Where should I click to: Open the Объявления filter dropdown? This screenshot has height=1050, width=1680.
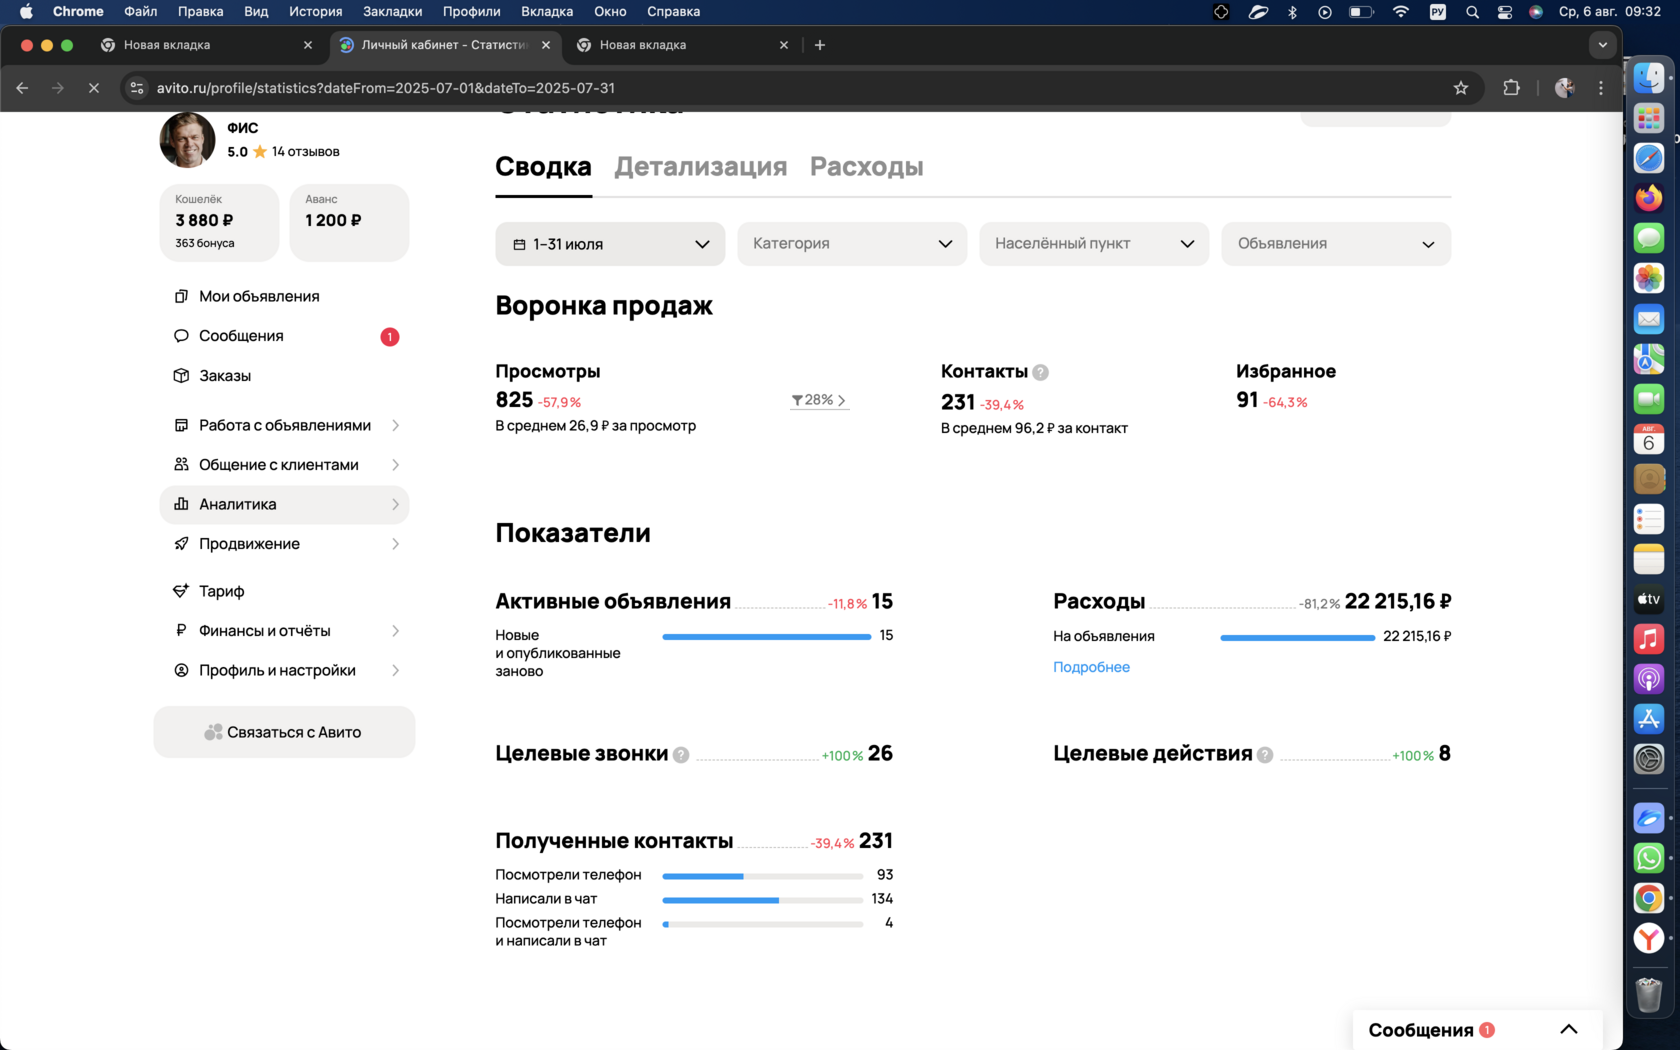[1336, 244]
